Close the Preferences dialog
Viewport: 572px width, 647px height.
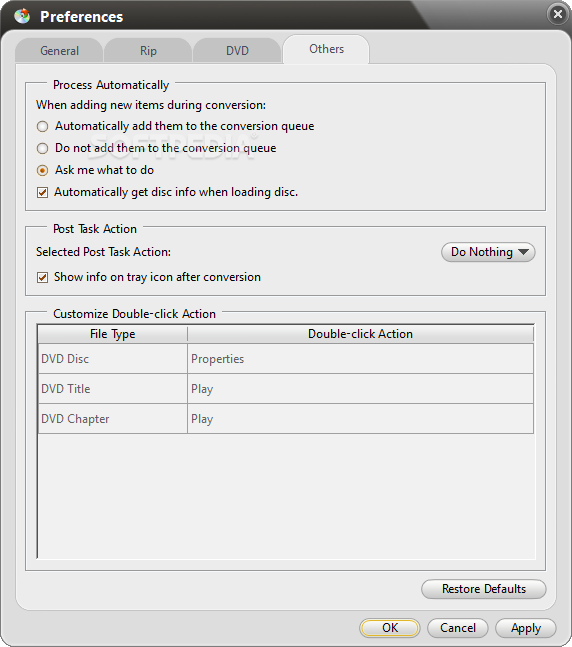(558, 14)
